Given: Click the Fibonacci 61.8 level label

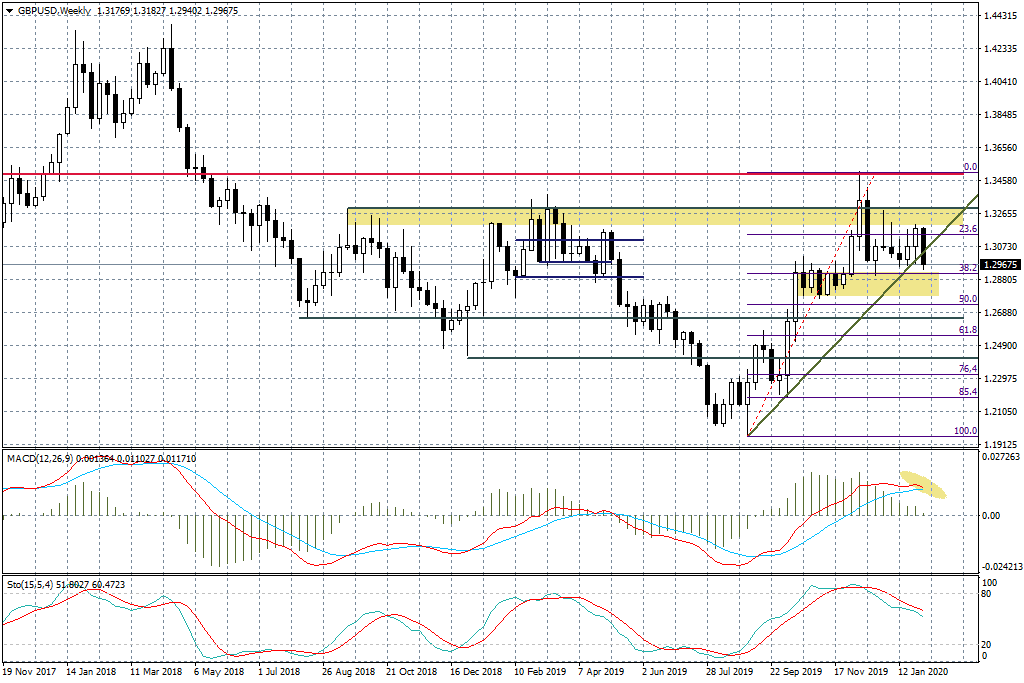Looking at the screenshot, I should tap(967, 329).
